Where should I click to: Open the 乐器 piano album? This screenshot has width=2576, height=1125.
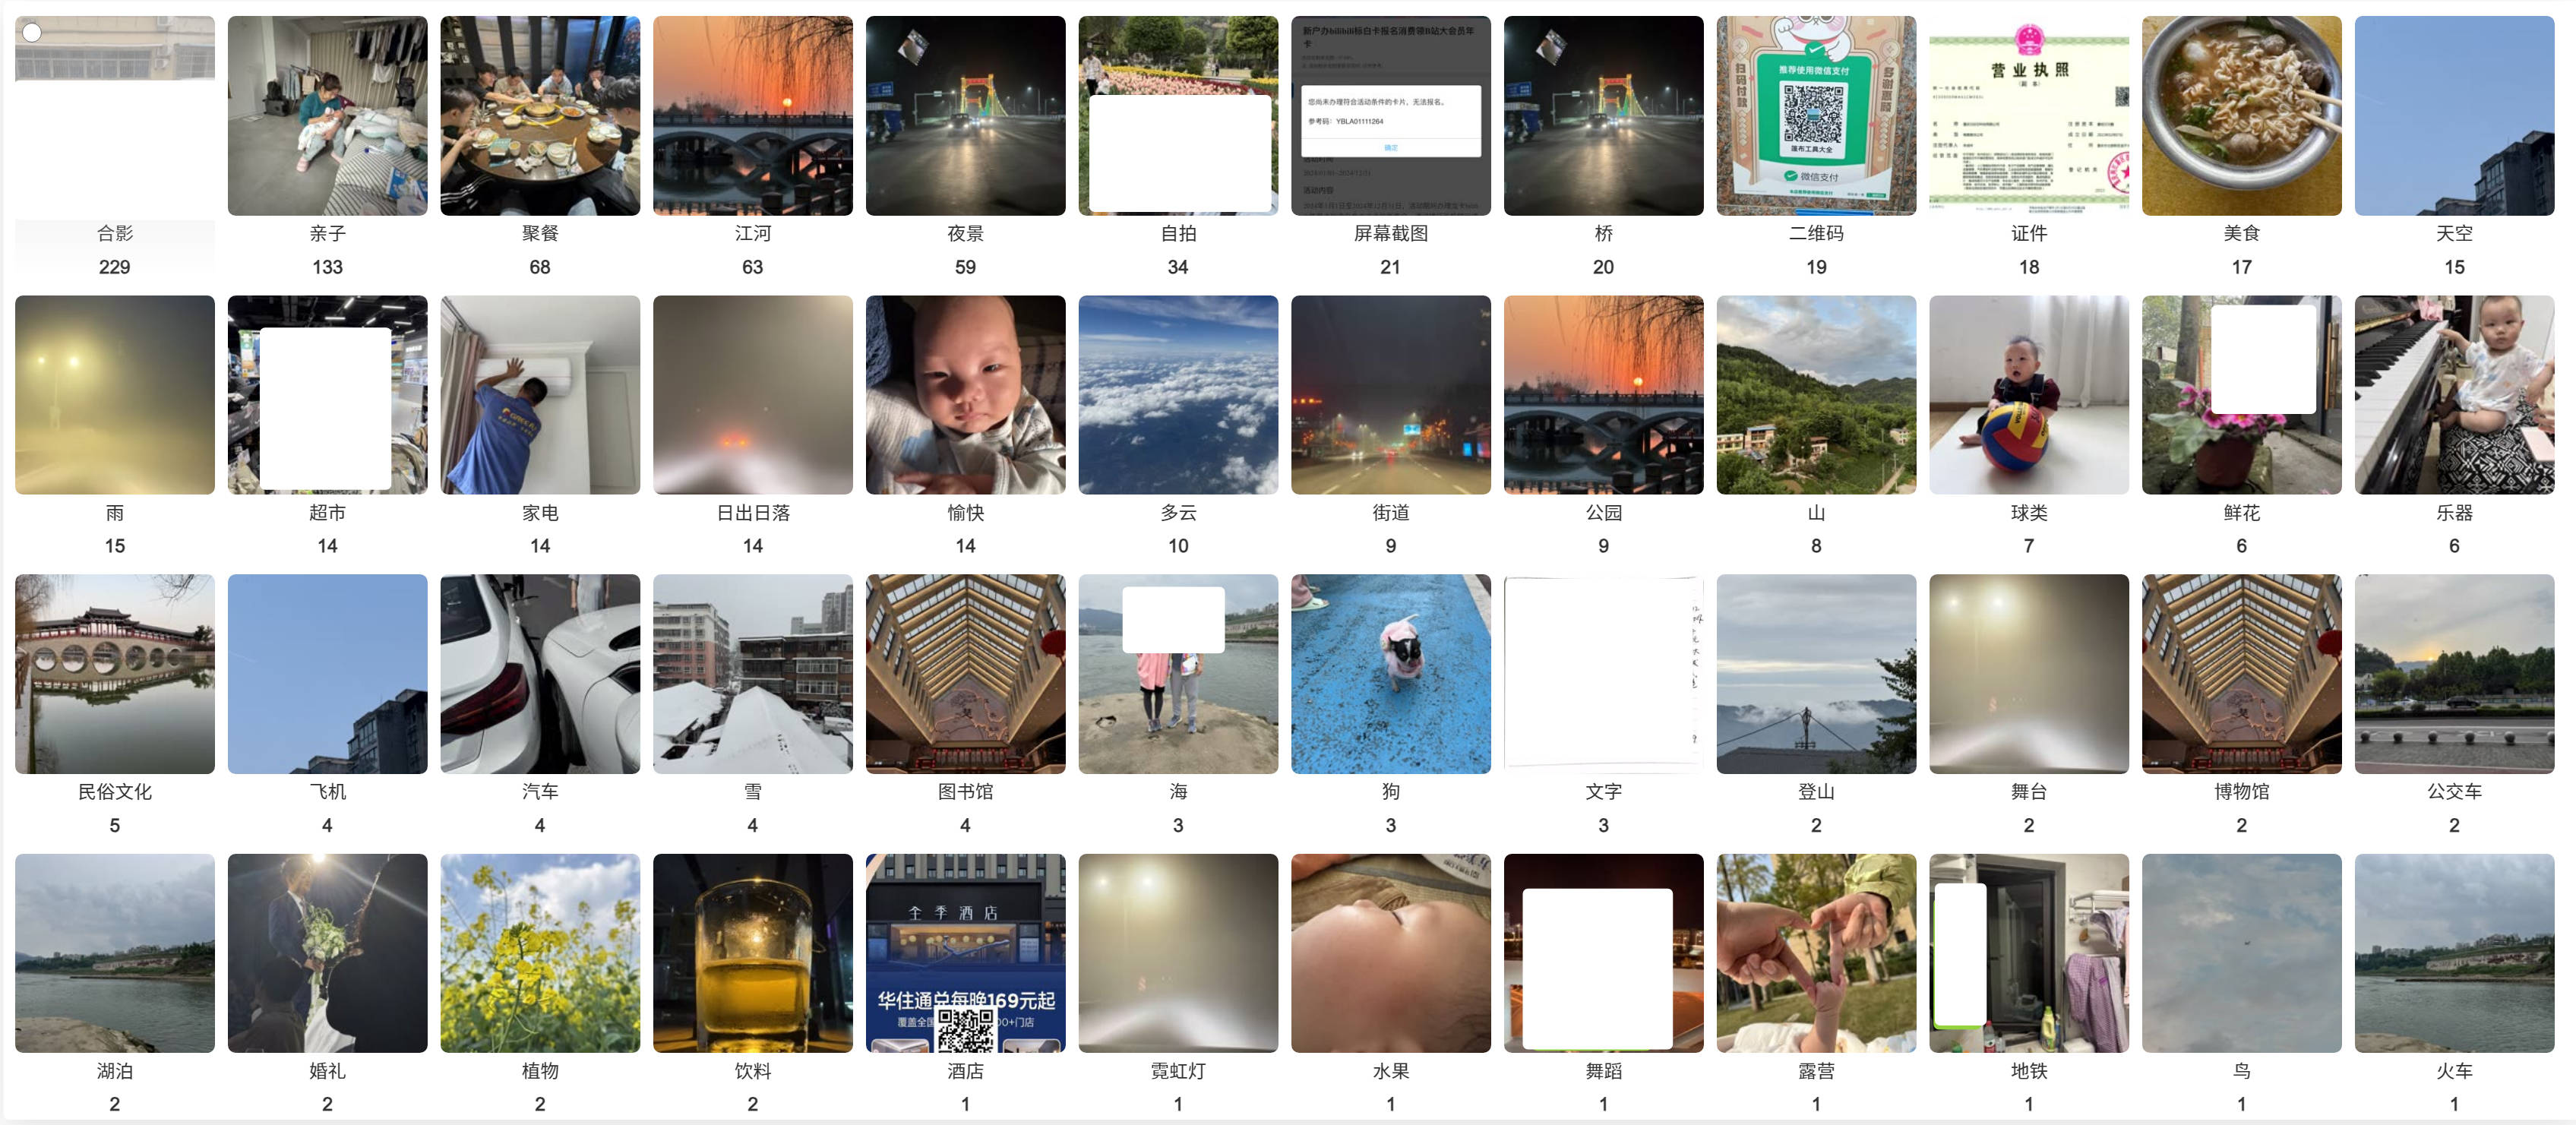2454,394
